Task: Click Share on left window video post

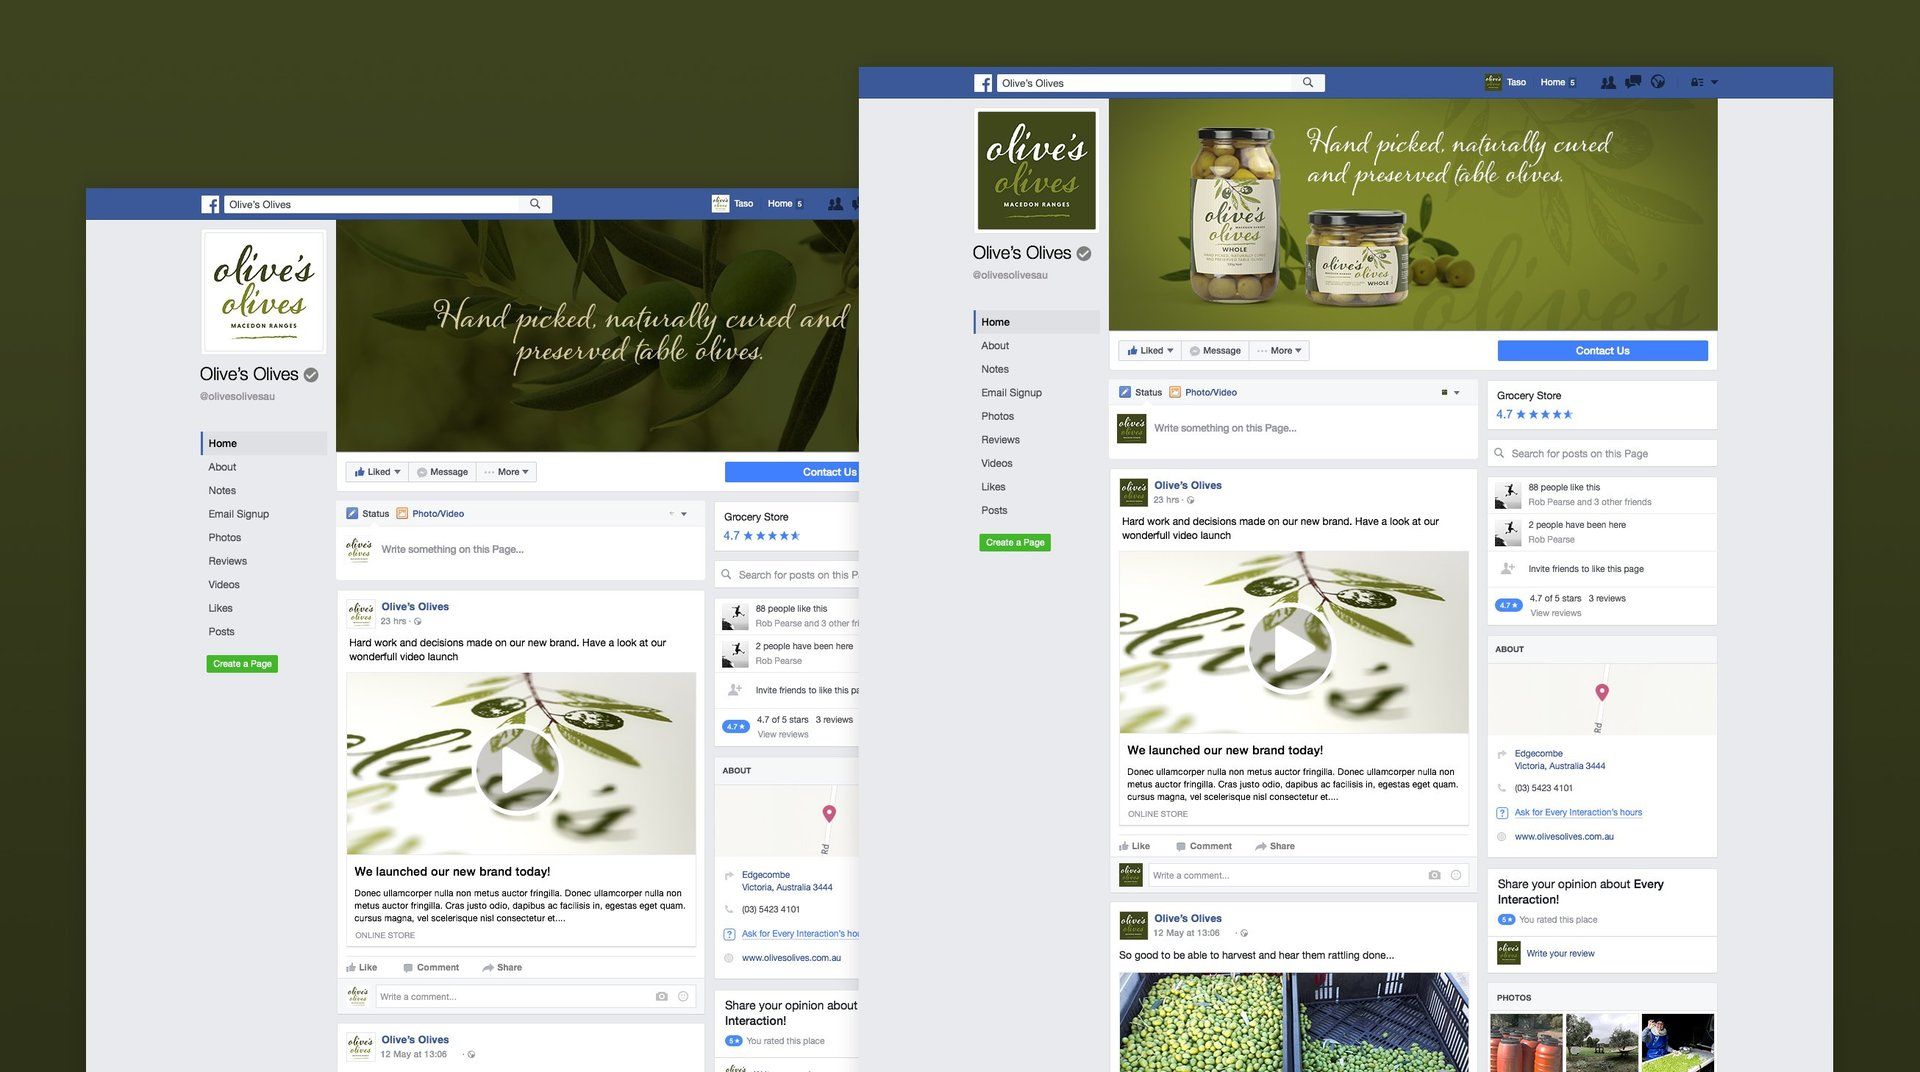Action: click(502, 967)
